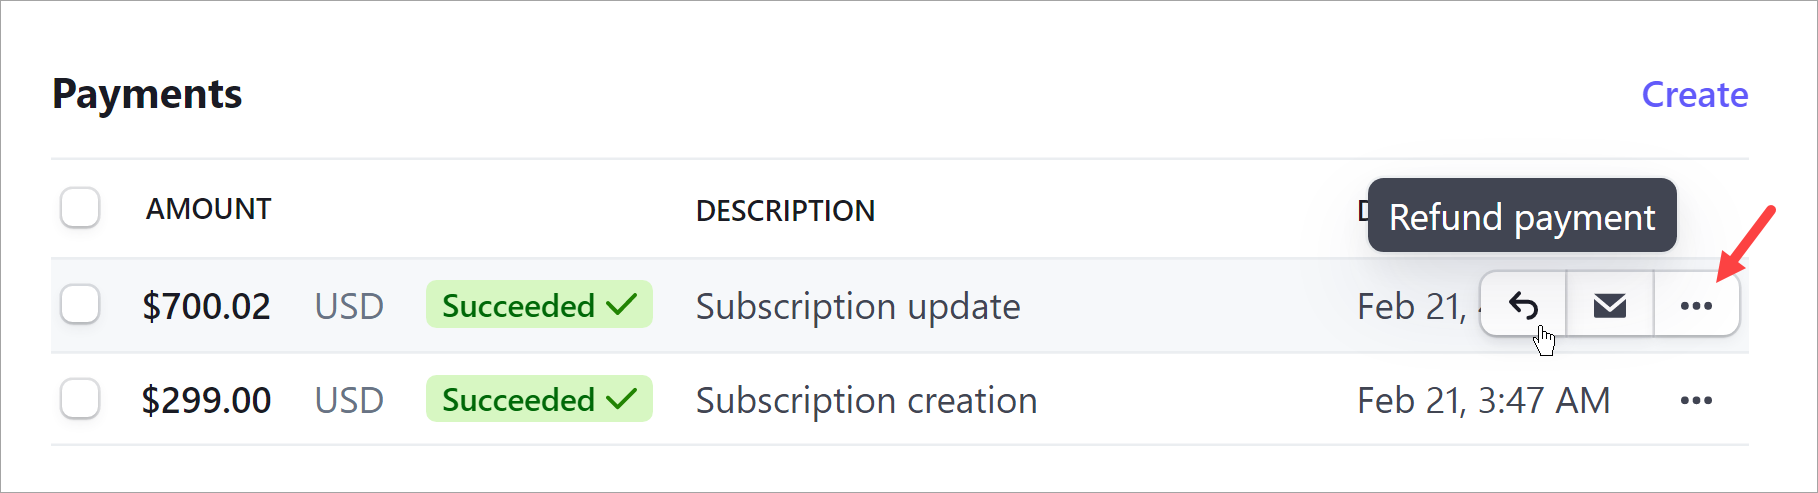Click the $700.02 amount
1818x493 pixels.
(206, 306)
